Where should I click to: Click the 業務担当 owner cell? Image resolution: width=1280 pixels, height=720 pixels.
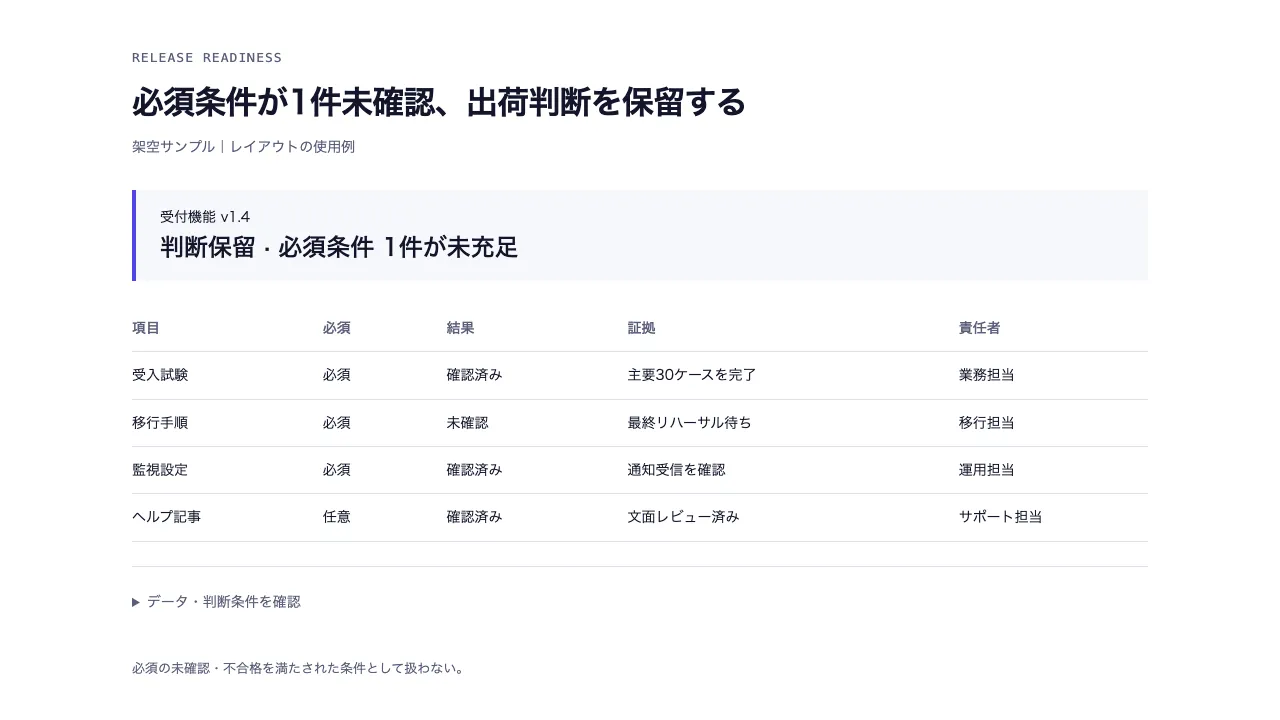987,375
